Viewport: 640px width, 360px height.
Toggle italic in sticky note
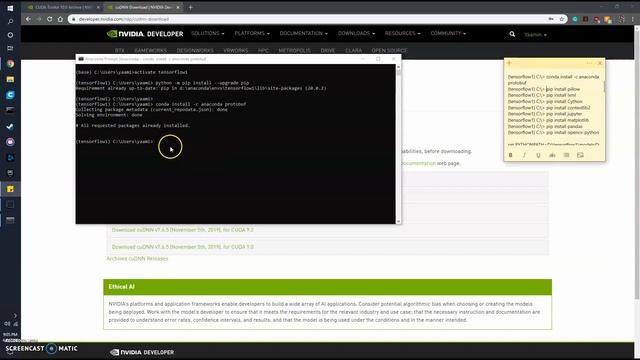tap(524, 155)
